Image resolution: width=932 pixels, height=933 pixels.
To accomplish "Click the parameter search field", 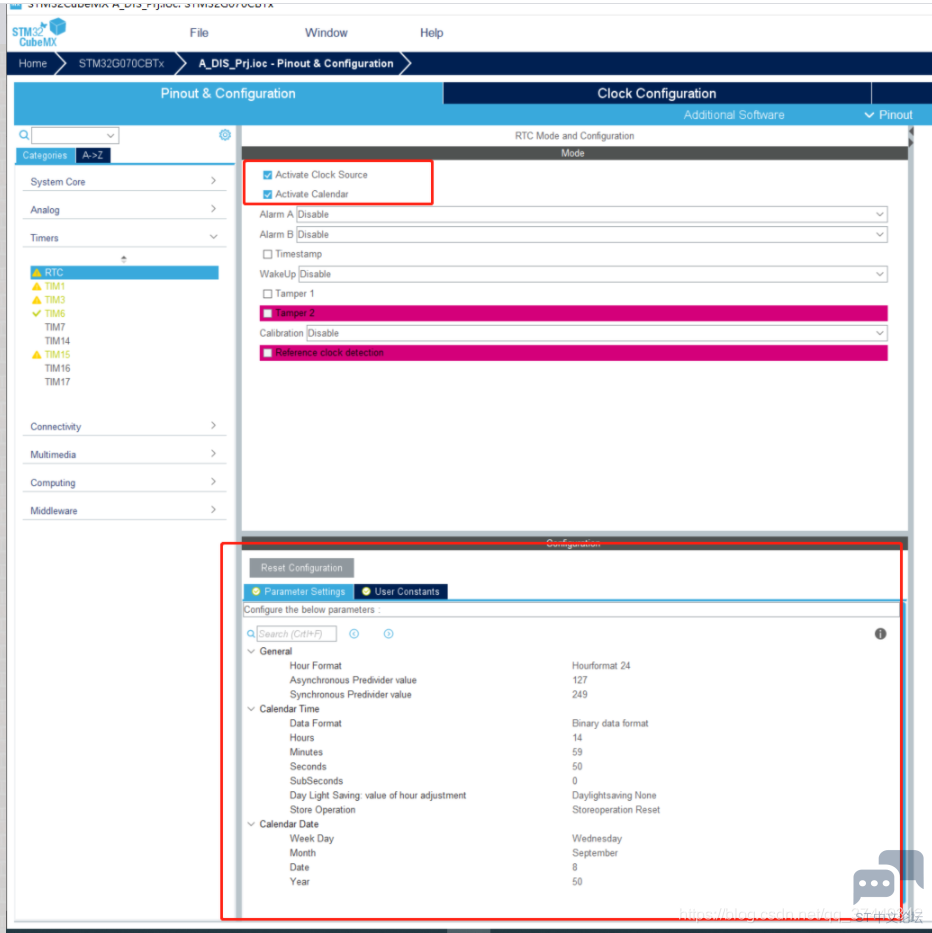I will (296, 634).
